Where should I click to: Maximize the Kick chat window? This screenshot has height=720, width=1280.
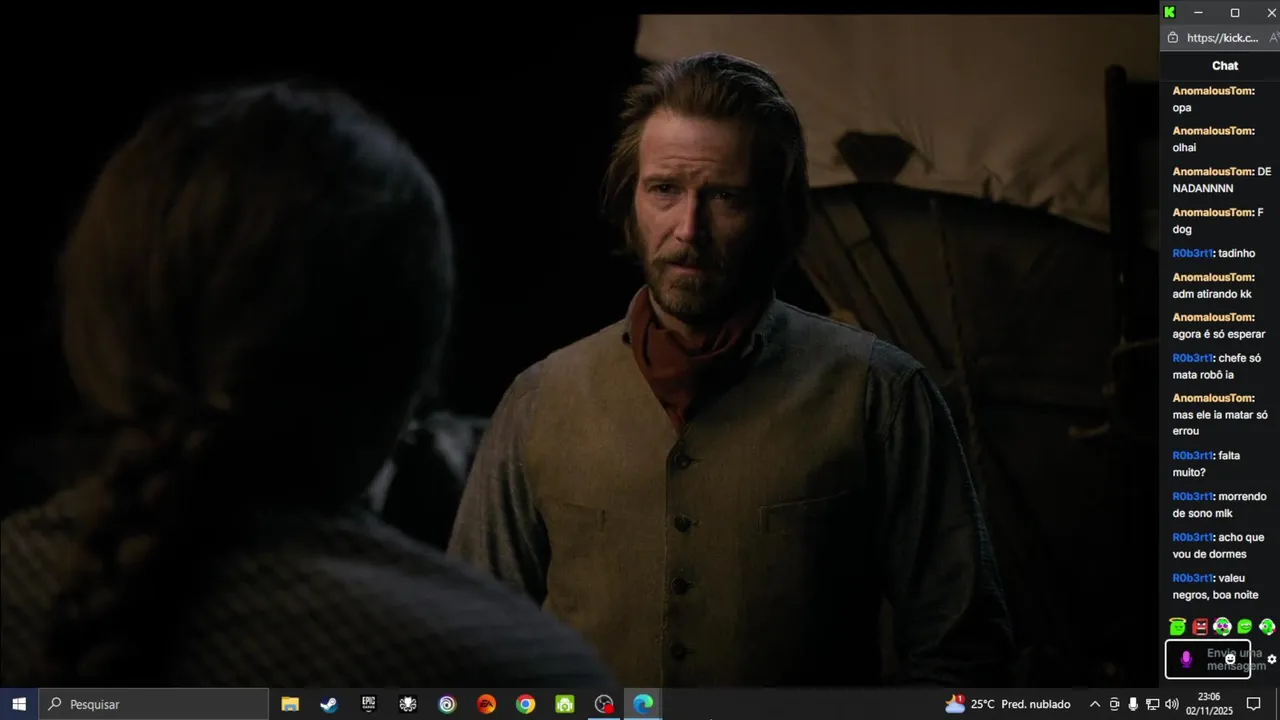click(x=1235, y=12)
